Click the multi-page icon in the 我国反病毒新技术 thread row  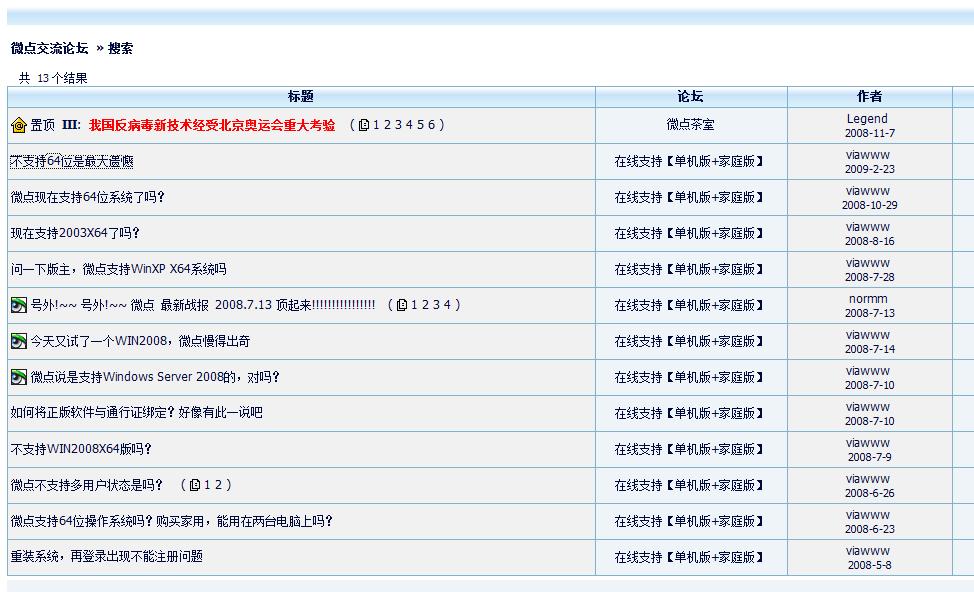364,125
